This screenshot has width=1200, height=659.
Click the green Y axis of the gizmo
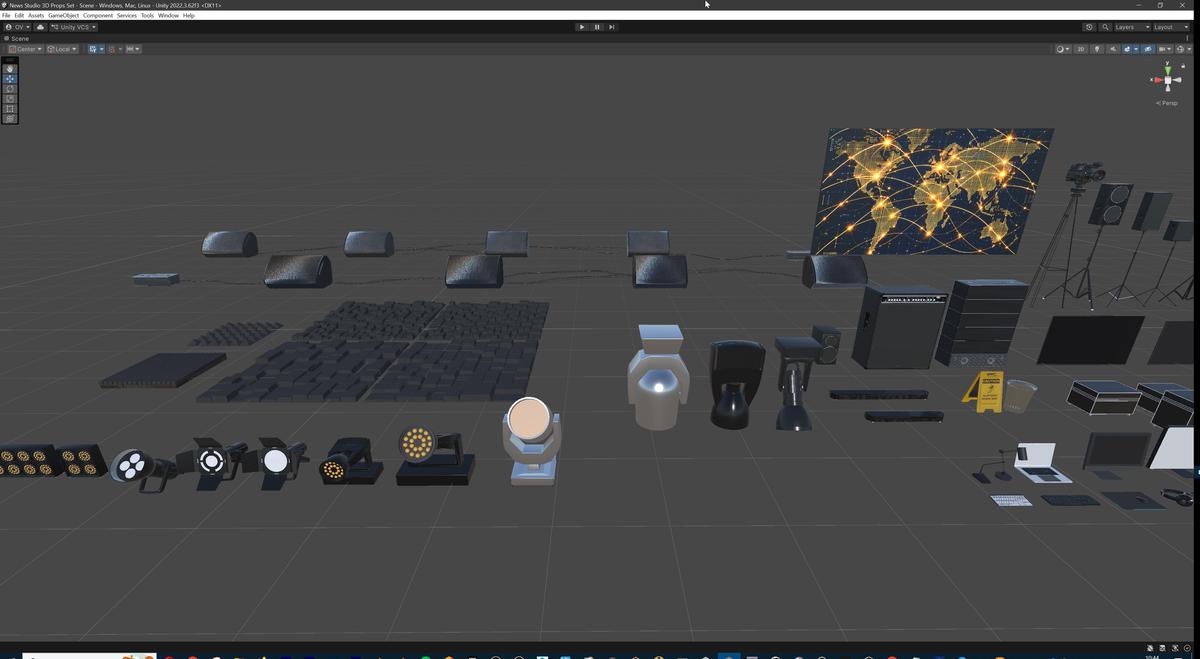pos(1167,69)
